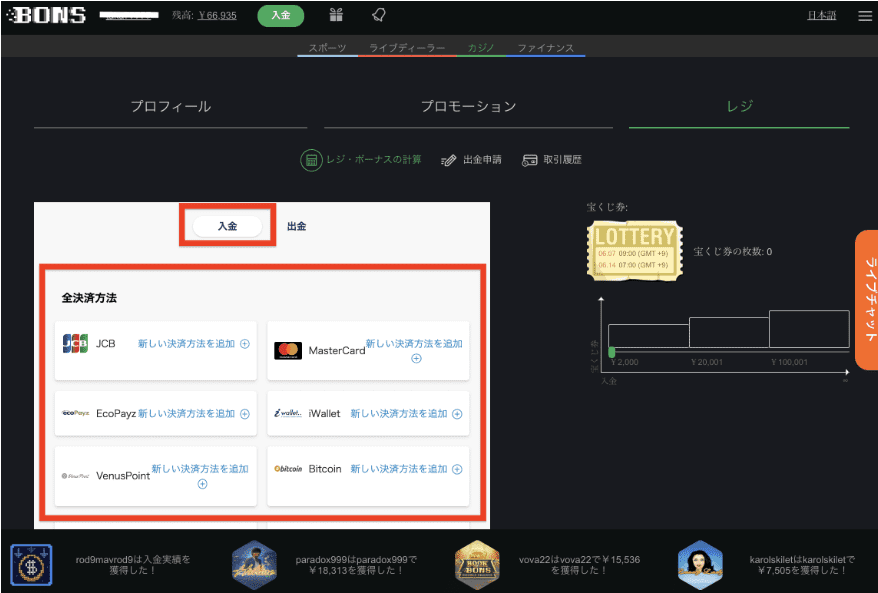Screen dimensions: 878x593
Task: Click the VenusPoint logo
Action: 76,476
